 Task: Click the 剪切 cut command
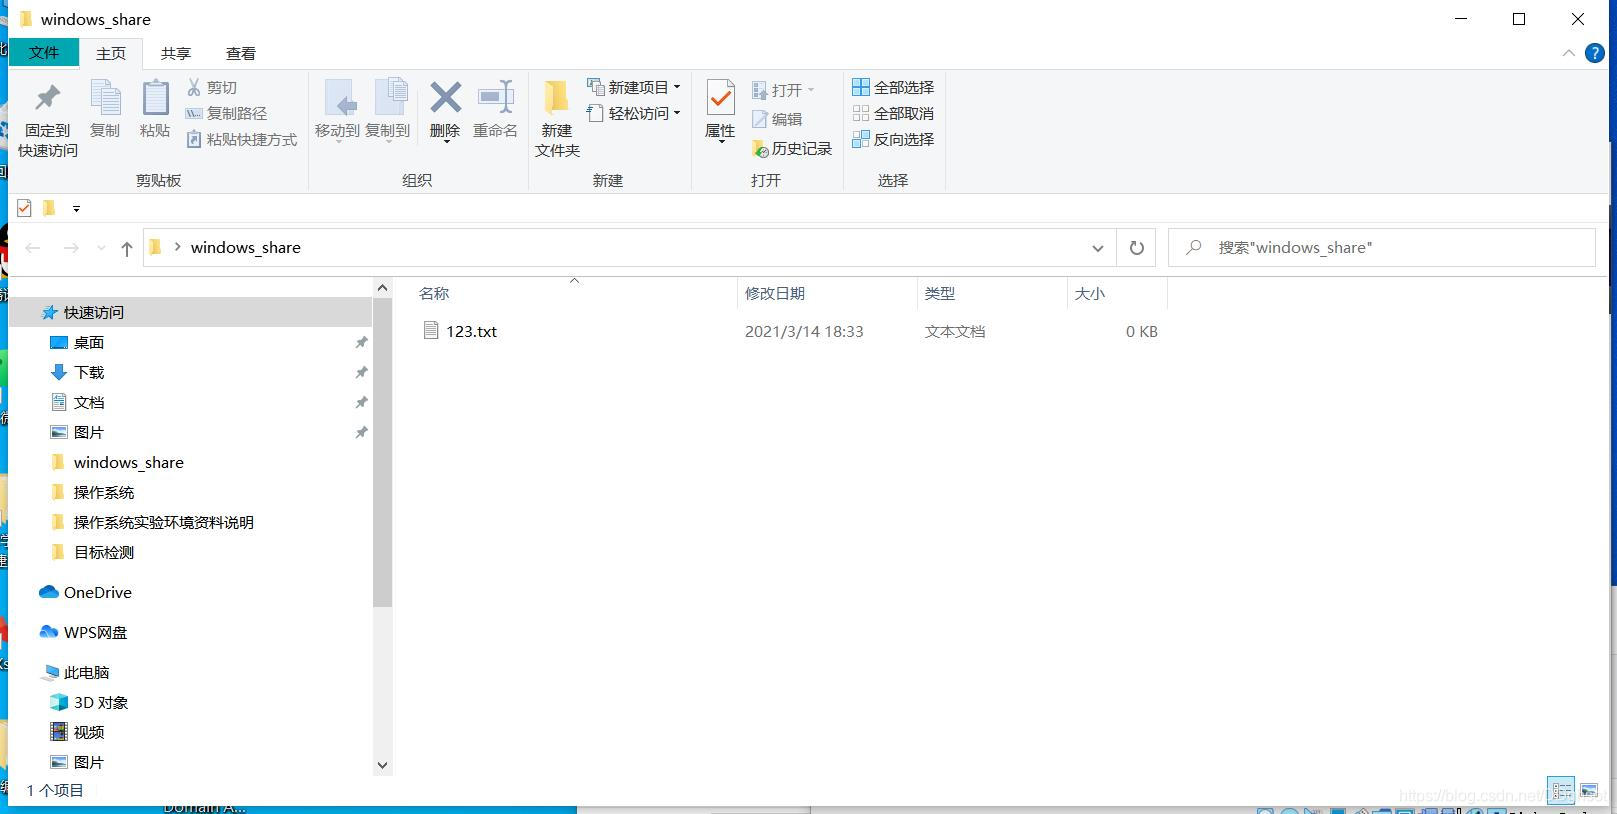(x=212, y=88)
